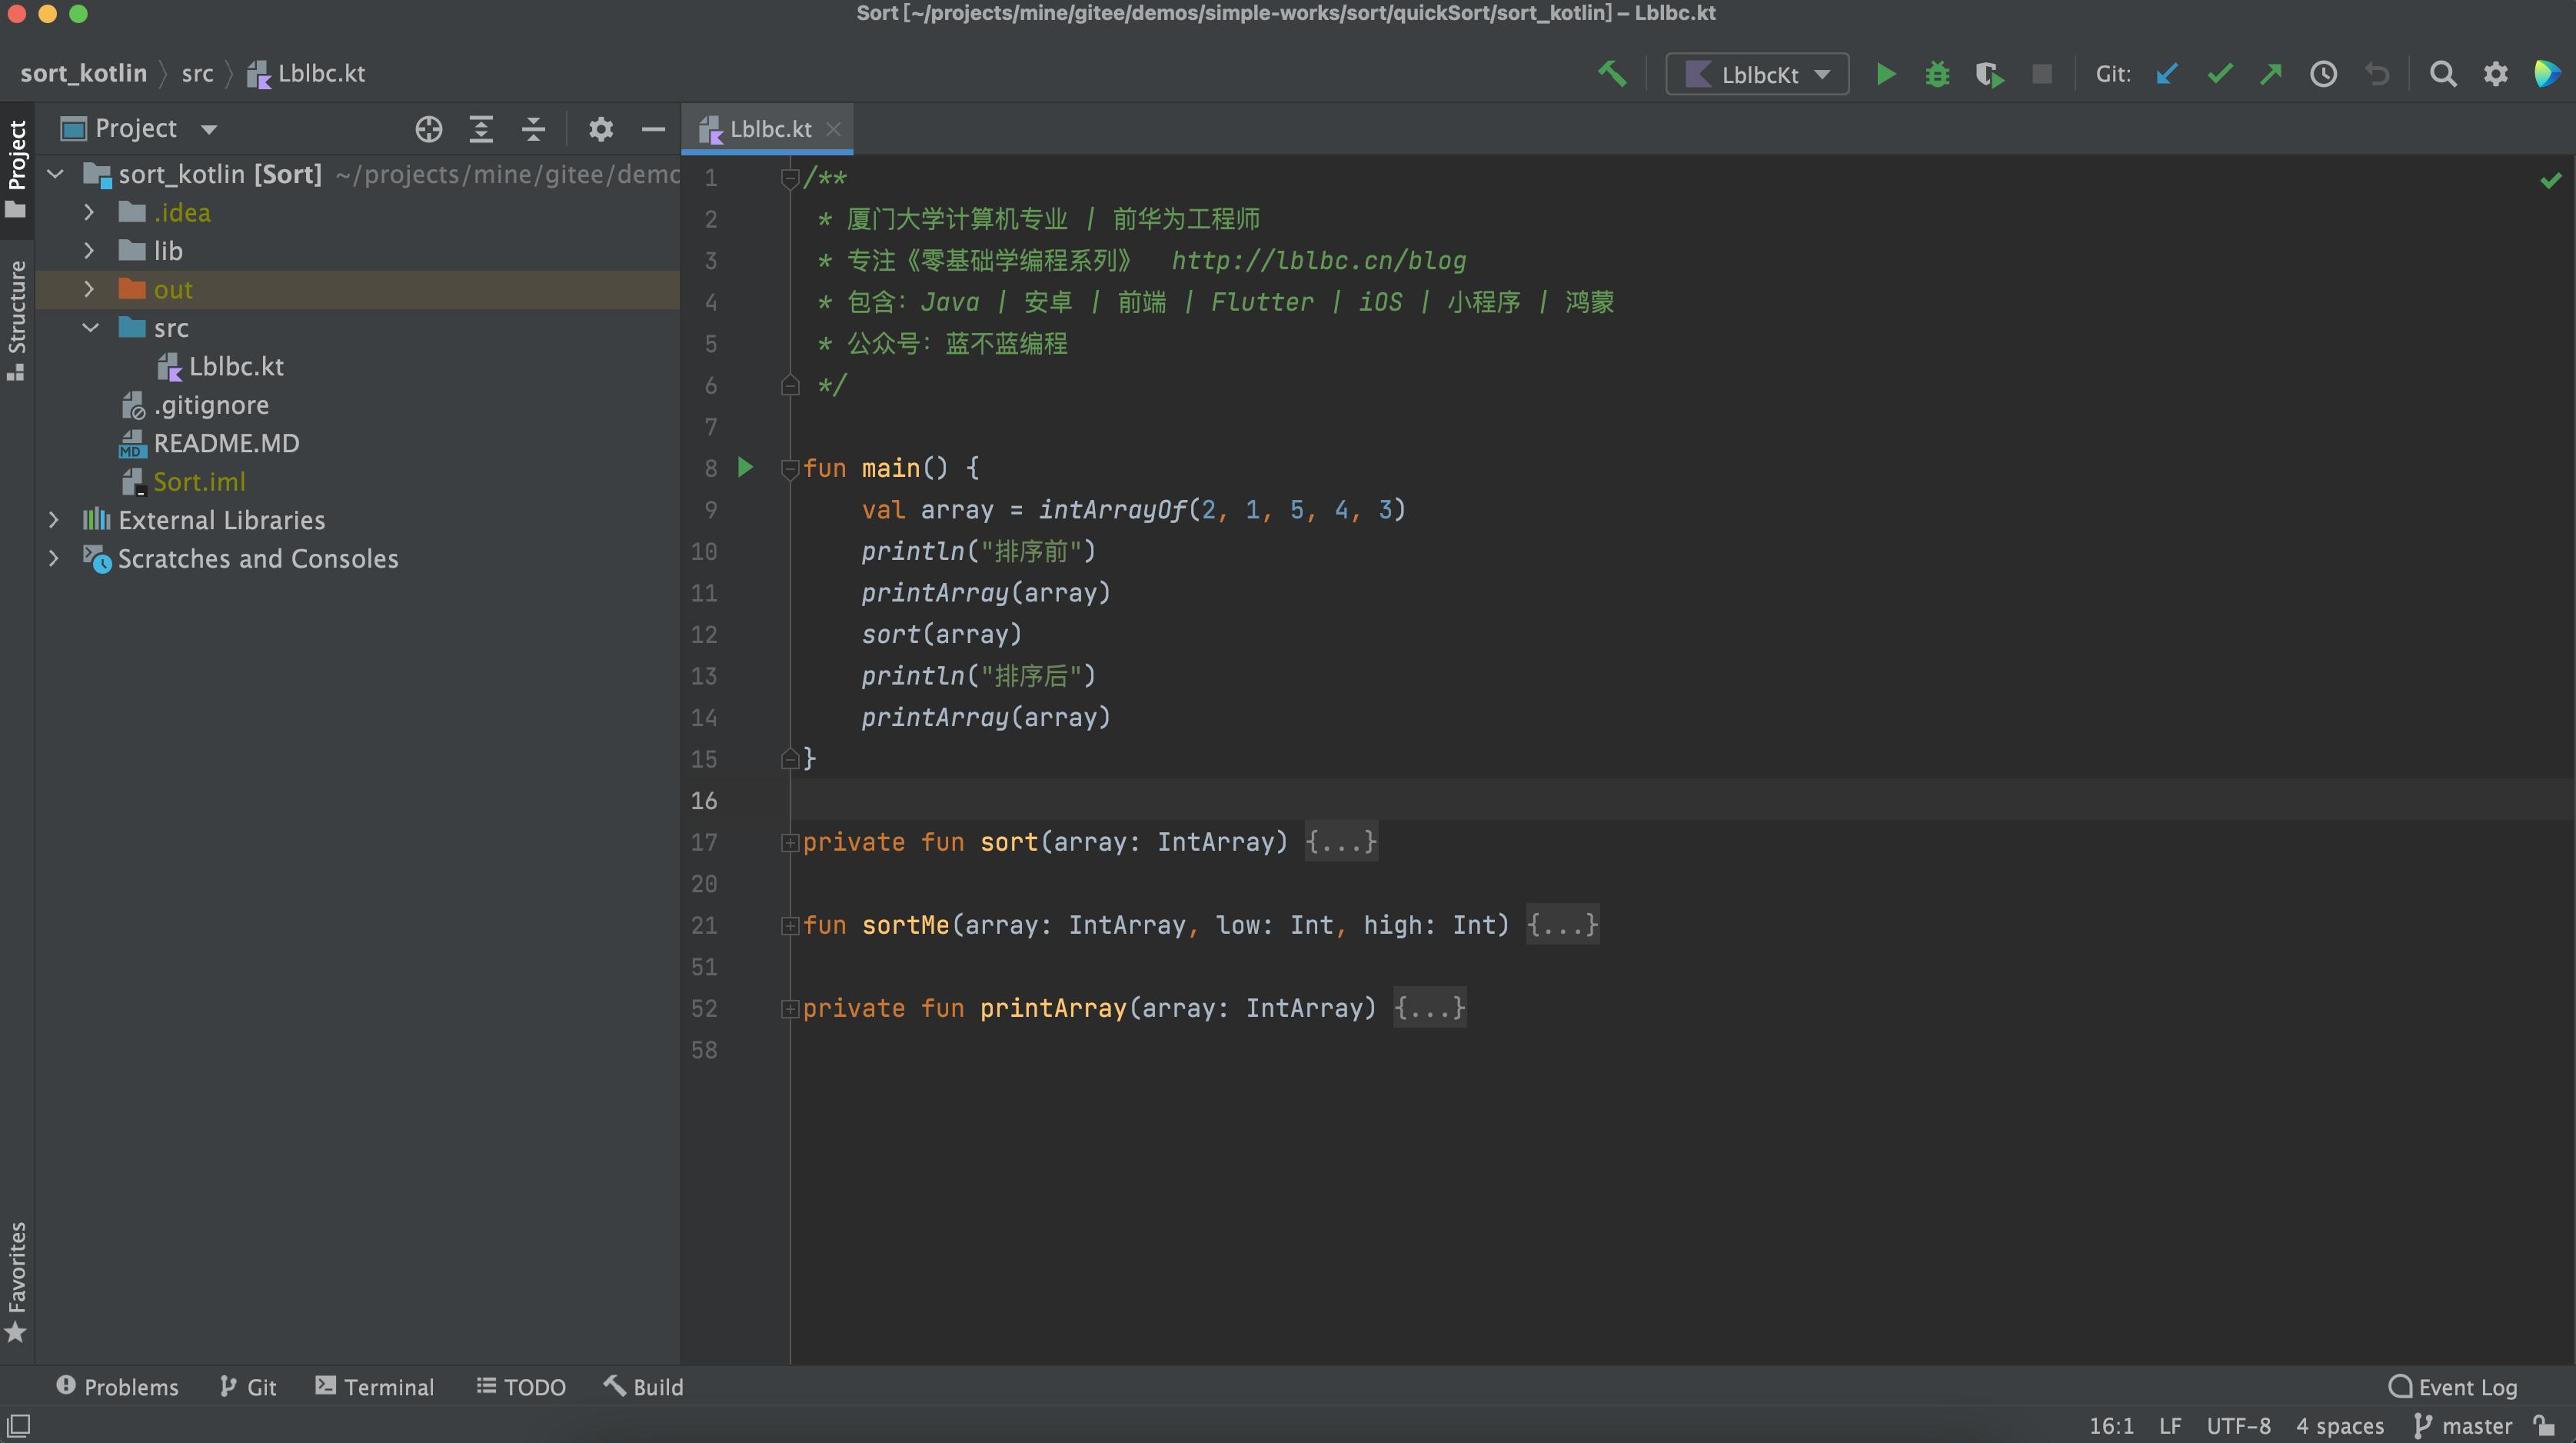
Task: Click run gutter arrow beside main function
Action: point(745,467)
